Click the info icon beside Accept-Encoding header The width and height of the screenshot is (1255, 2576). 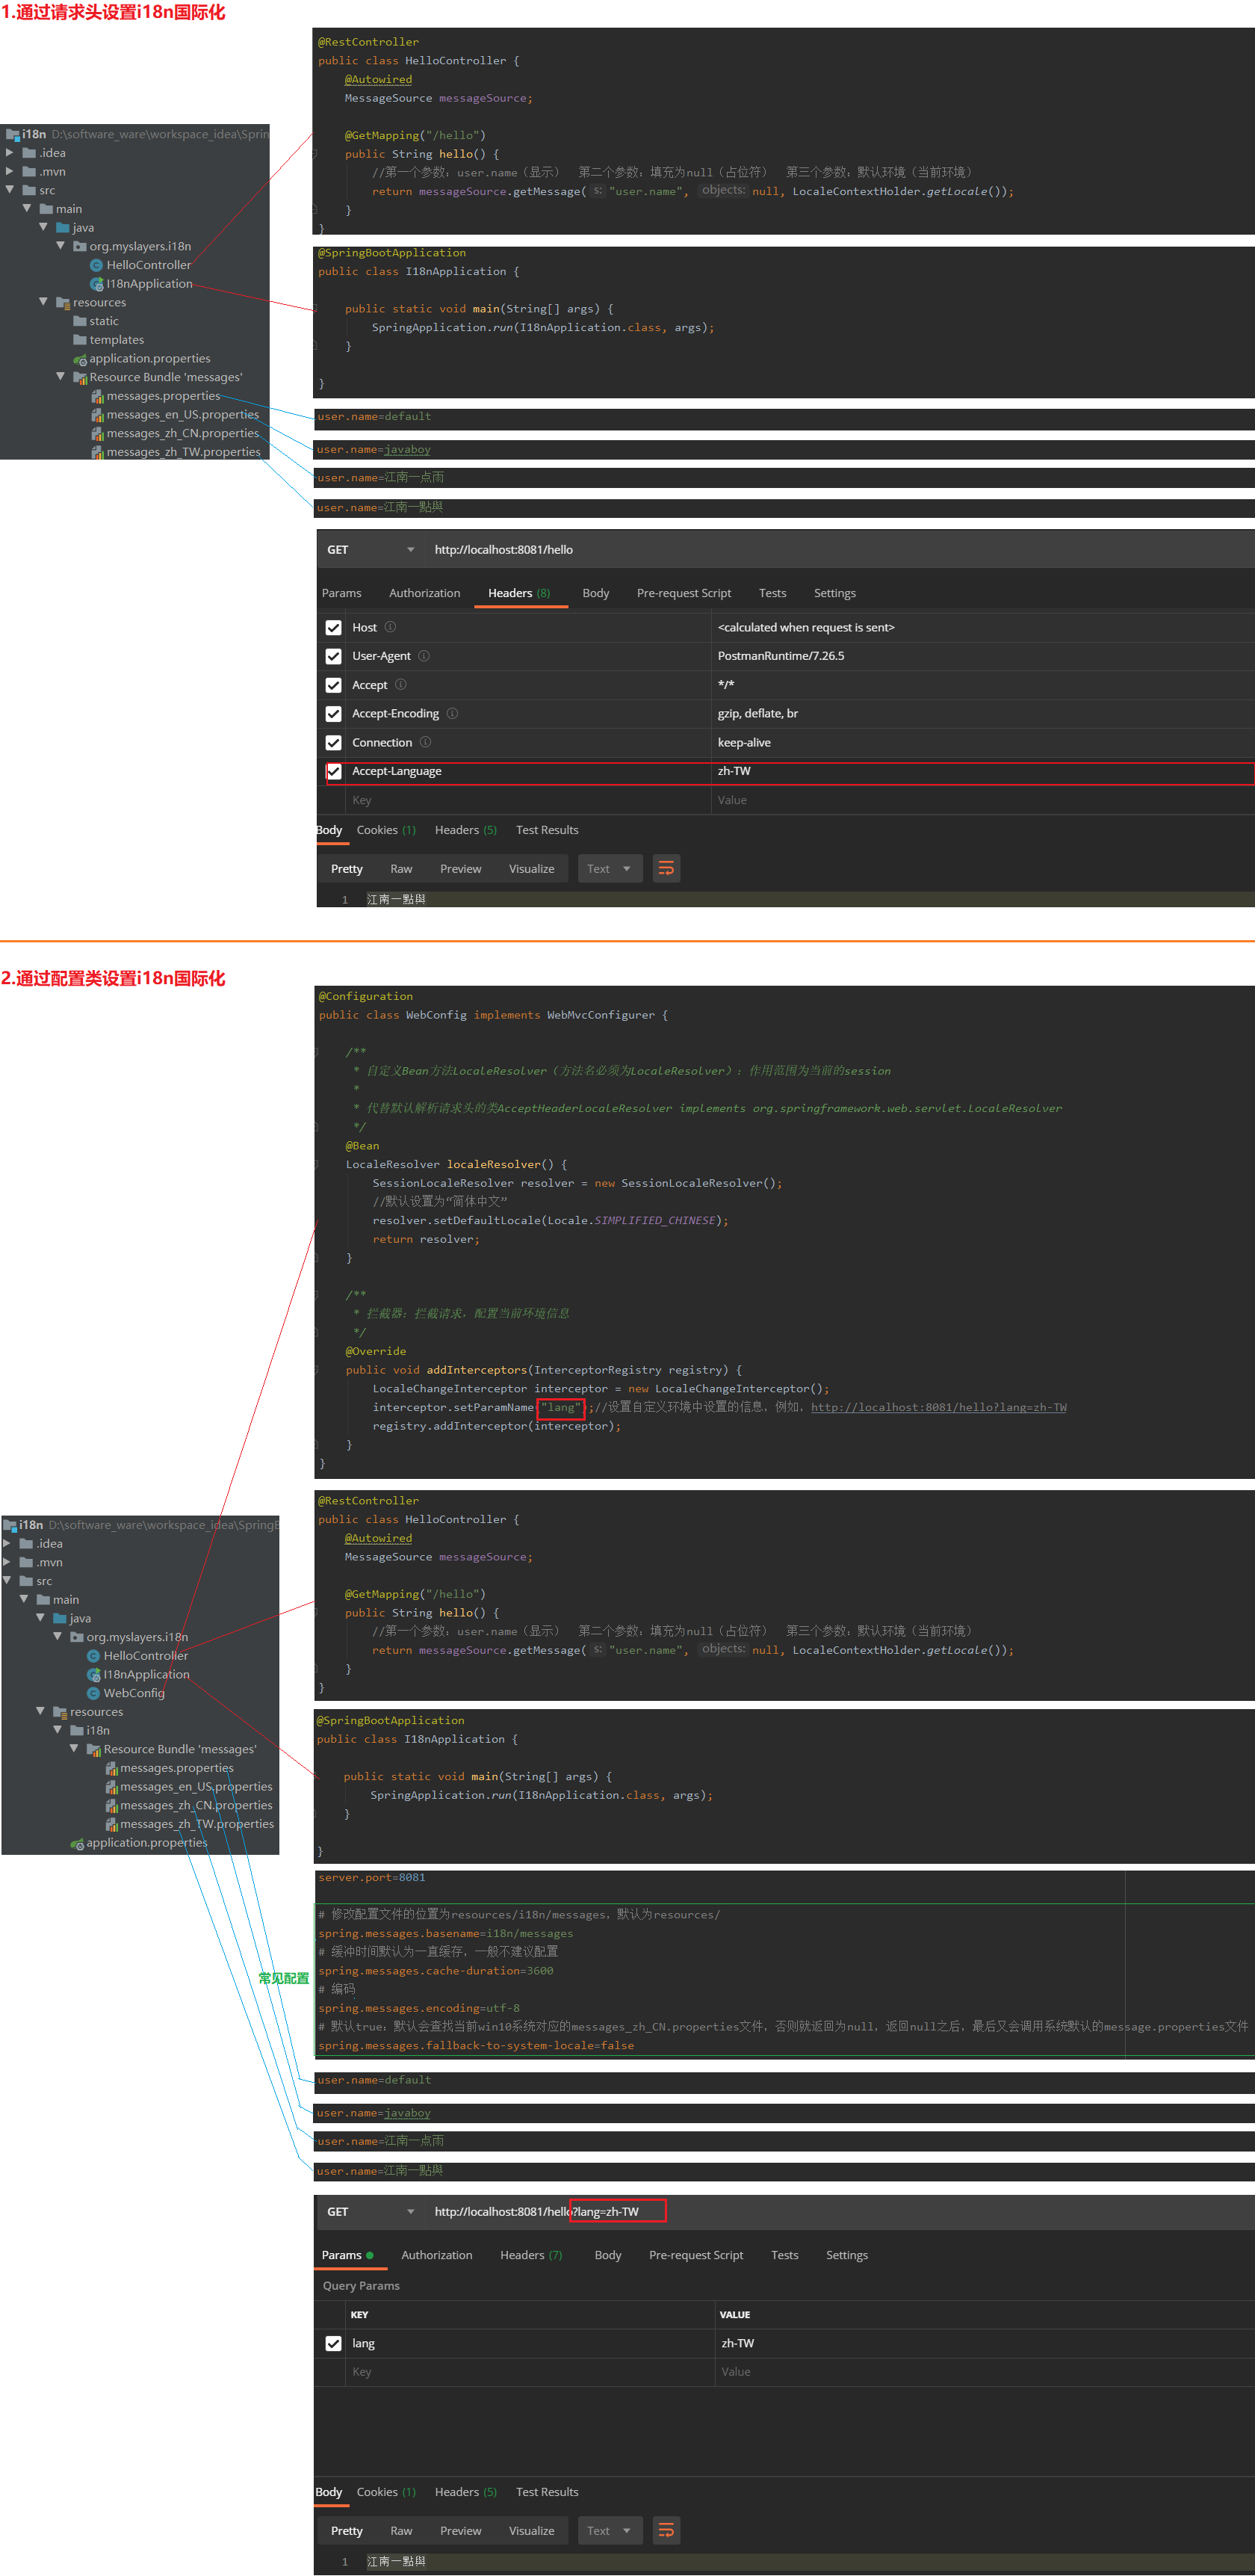pyautogui.click(x=452, y=713)
